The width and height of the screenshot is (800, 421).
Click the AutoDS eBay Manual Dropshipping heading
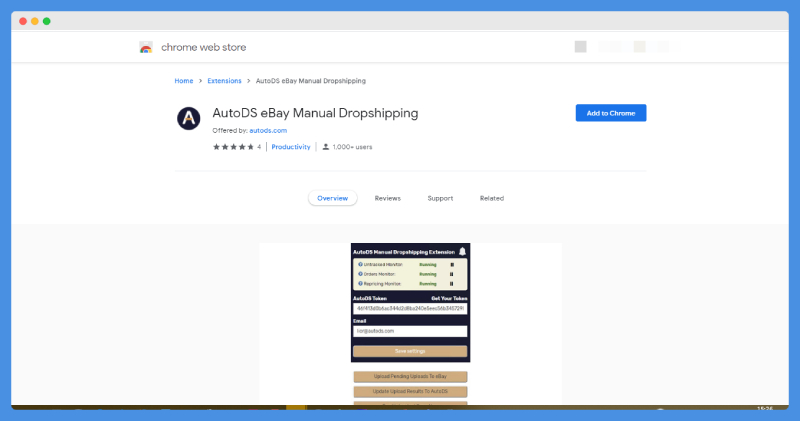click(315, 113)
